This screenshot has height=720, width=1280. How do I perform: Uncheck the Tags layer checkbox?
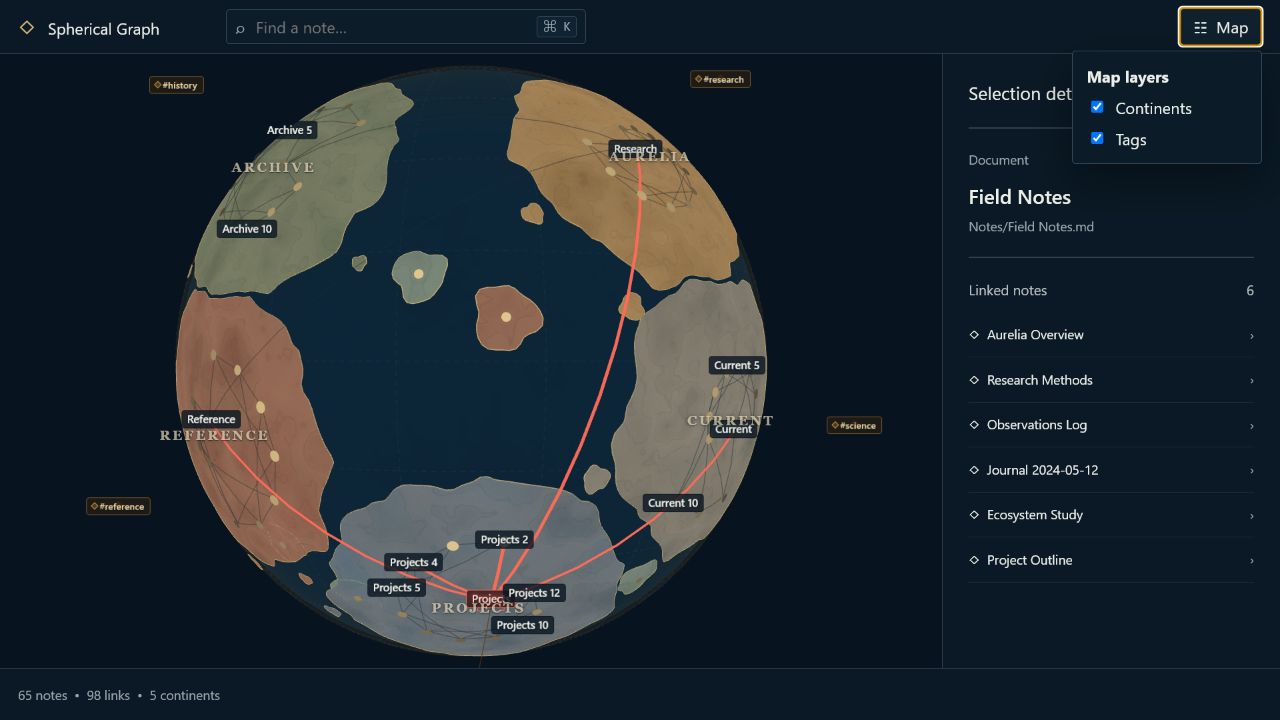(x=1097, y=138)
